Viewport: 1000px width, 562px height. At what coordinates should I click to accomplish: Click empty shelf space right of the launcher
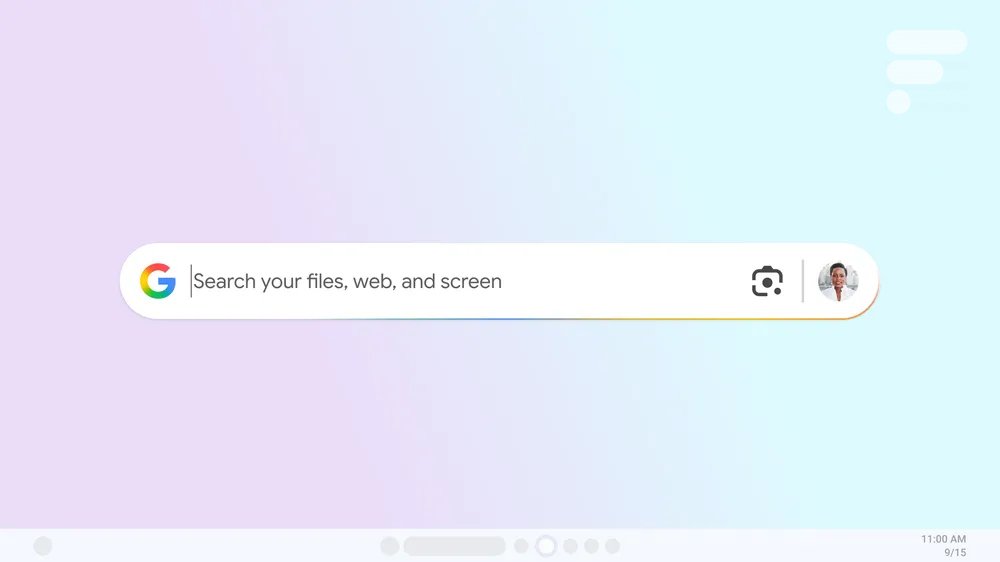tap(210, 546)
